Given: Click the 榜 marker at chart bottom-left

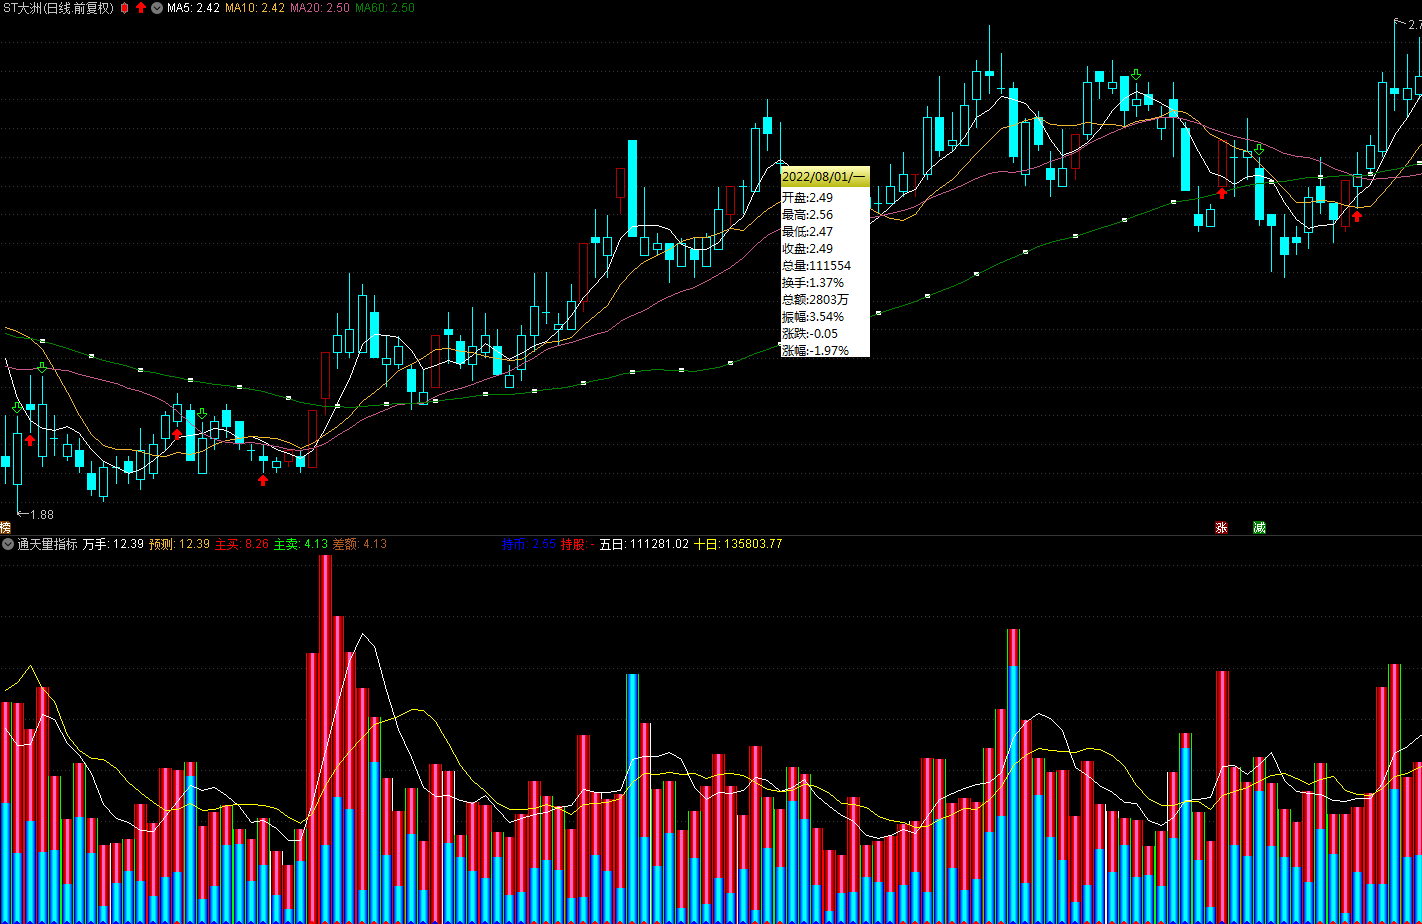Looking at the screenshot, I should (5, 527).
